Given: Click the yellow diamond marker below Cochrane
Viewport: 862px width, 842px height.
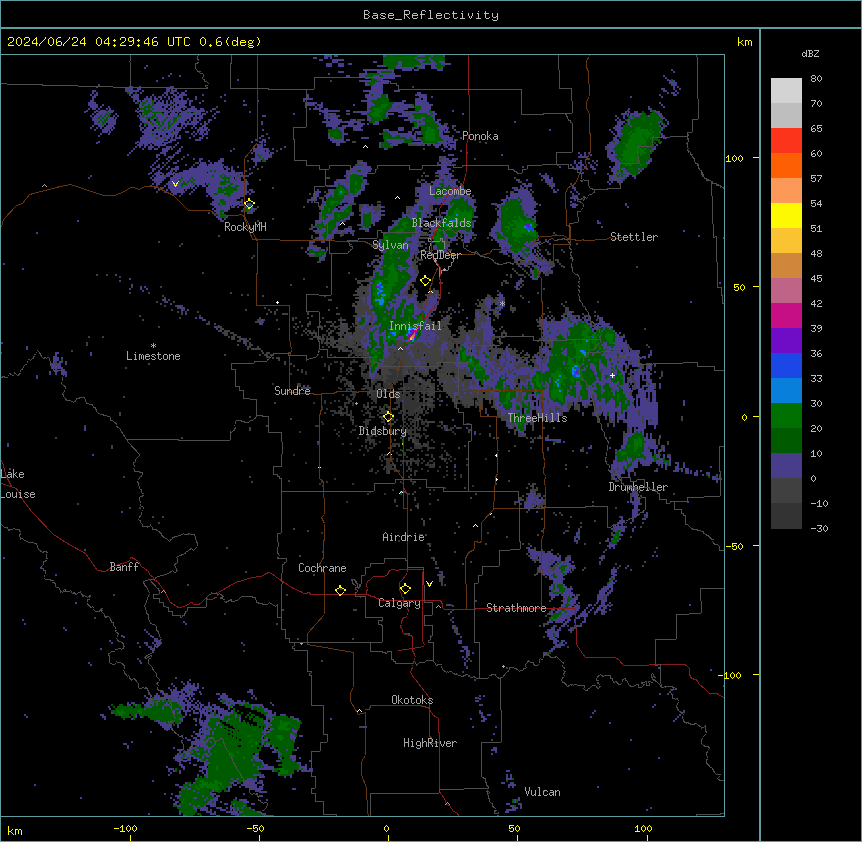Looking at the screenshot, I should pyautogui.click(x=340, y=590).
